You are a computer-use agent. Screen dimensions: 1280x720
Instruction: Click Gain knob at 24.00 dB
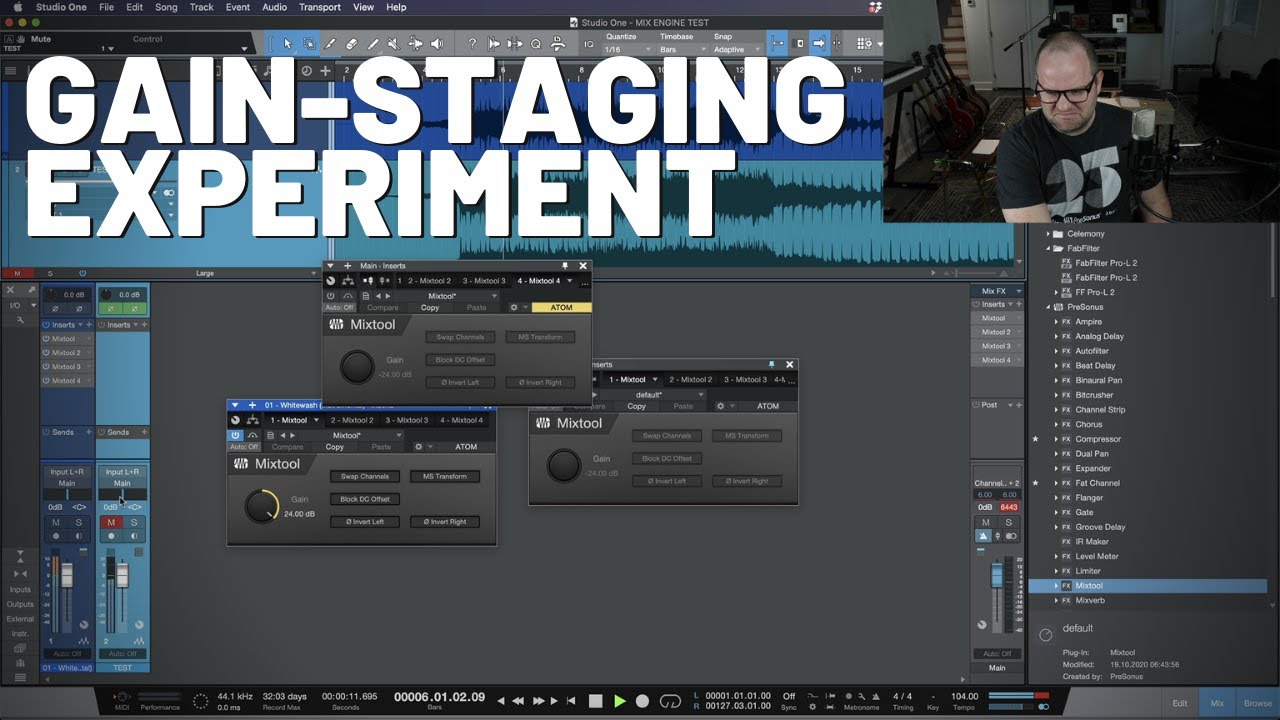(x=263, y=506)
